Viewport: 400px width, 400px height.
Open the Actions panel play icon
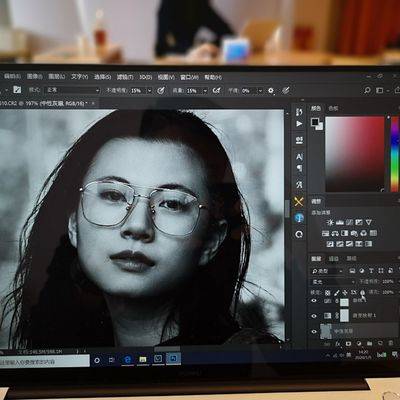pyautogui.click(x=299, y=124)
